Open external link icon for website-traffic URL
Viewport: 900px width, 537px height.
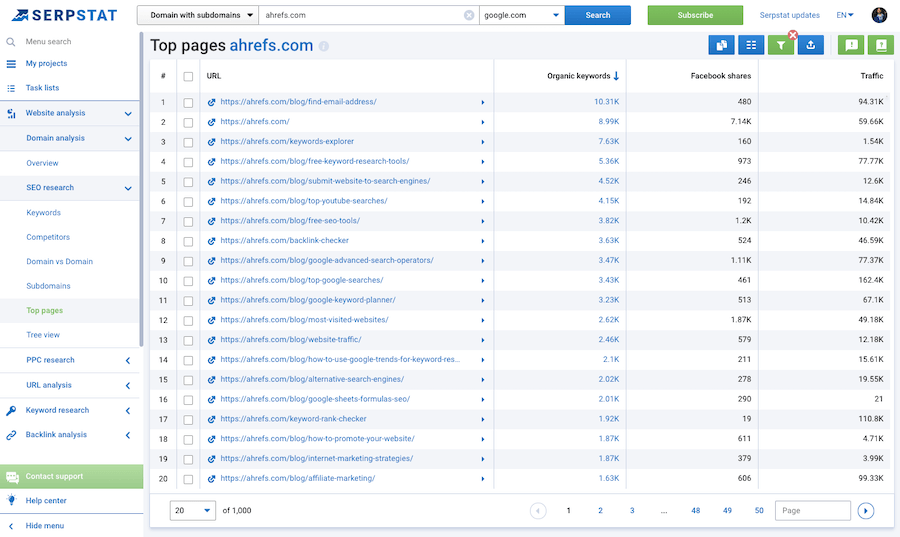click(x=211, y=340)
